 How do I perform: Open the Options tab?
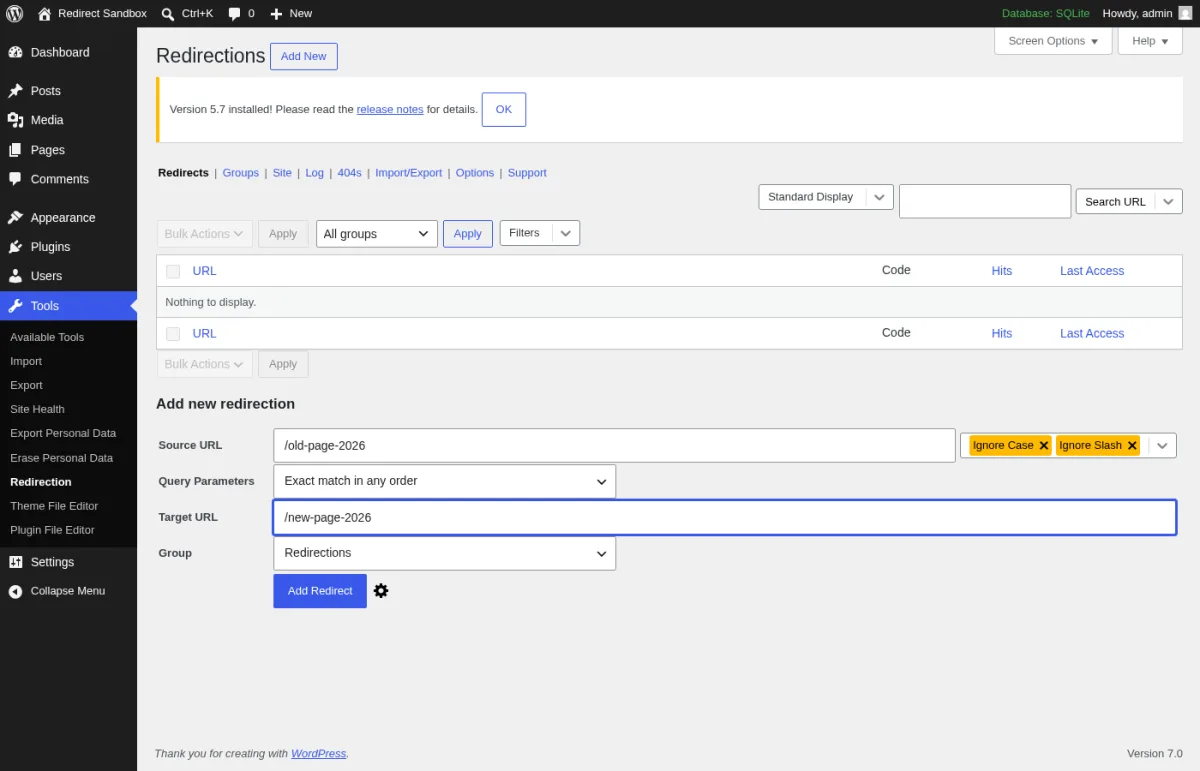coord(475,173)
